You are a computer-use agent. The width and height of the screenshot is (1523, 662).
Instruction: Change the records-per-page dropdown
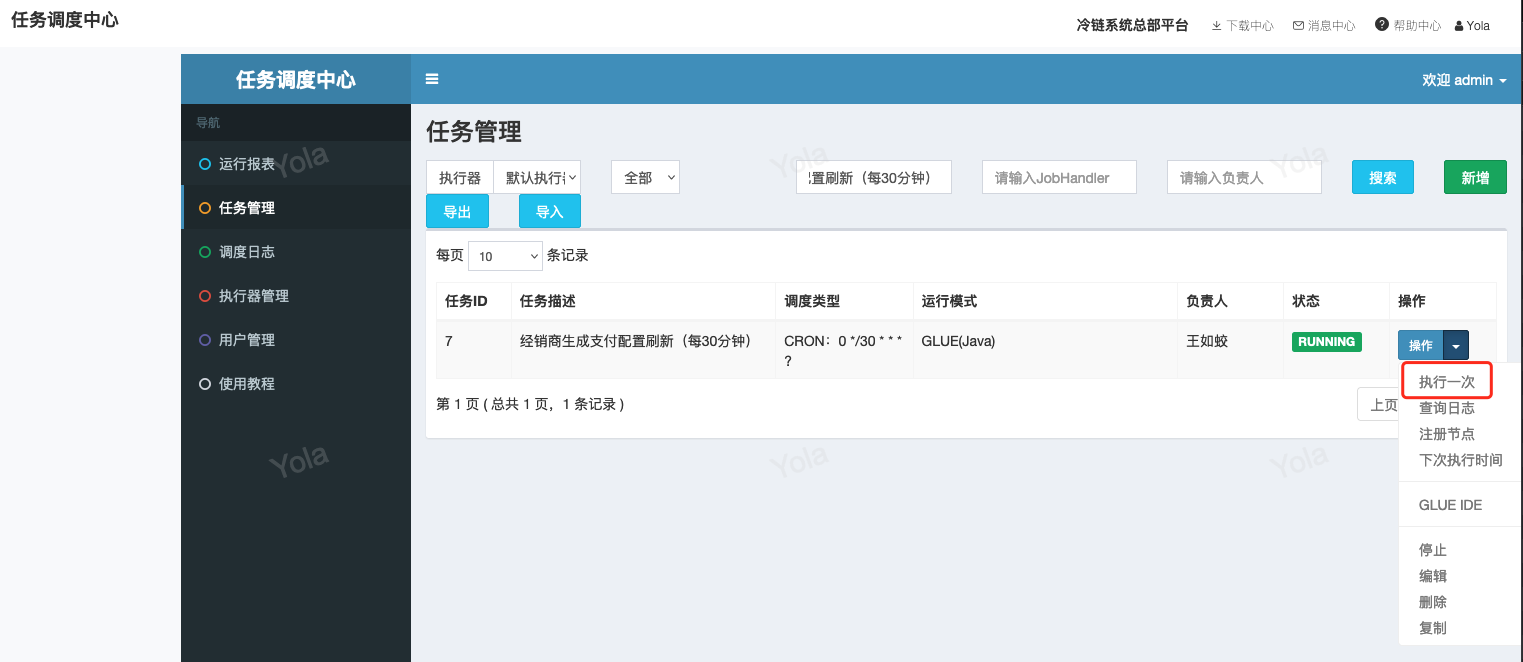click(x=505, y=256)
